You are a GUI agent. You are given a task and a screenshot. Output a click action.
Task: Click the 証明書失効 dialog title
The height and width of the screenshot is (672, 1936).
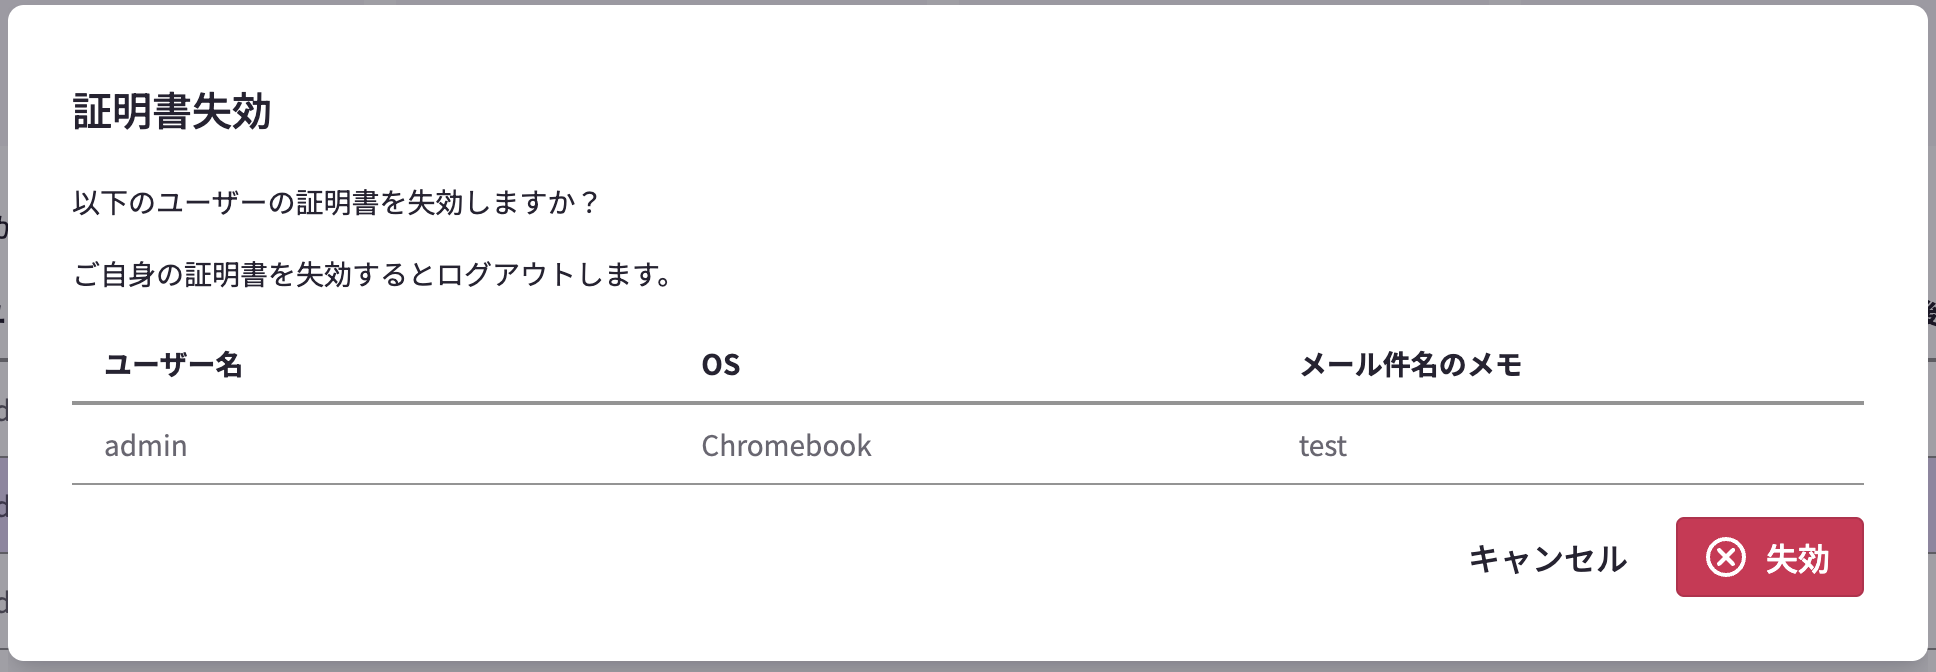click(172, 111)
